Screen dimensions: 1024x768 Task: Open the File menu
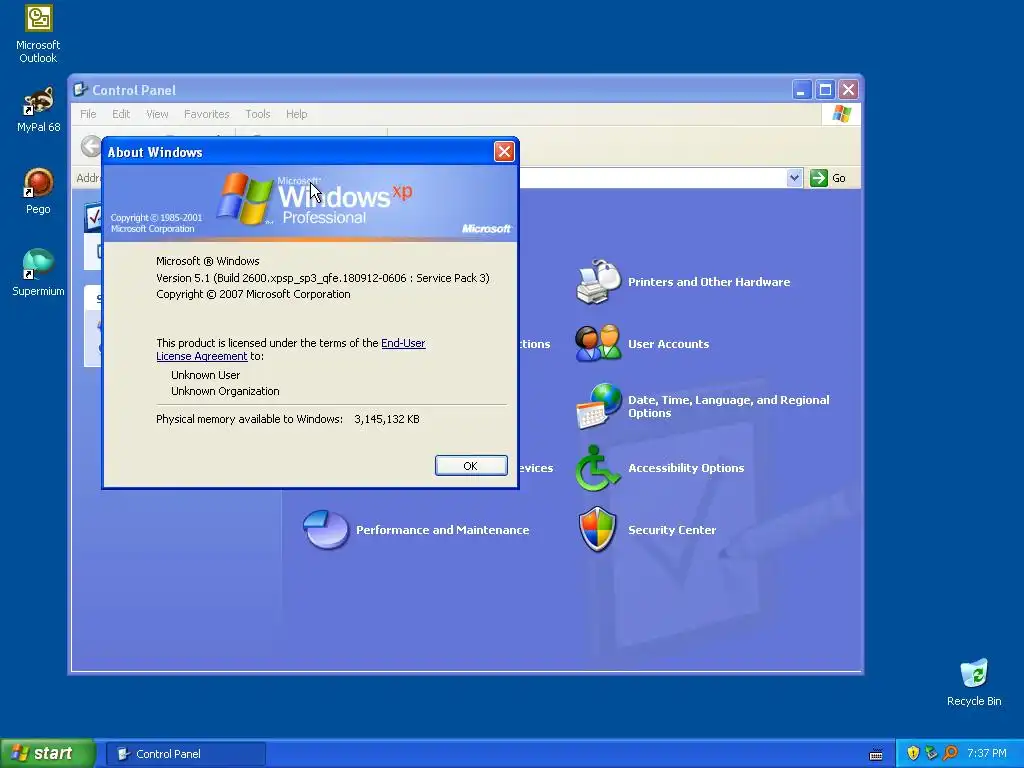(x=88, y=114)
